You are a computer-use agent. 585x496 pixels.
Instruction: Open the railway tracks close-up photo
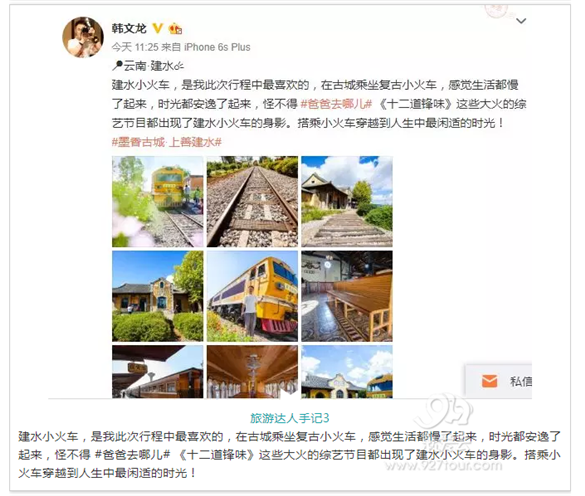[252, 202]
